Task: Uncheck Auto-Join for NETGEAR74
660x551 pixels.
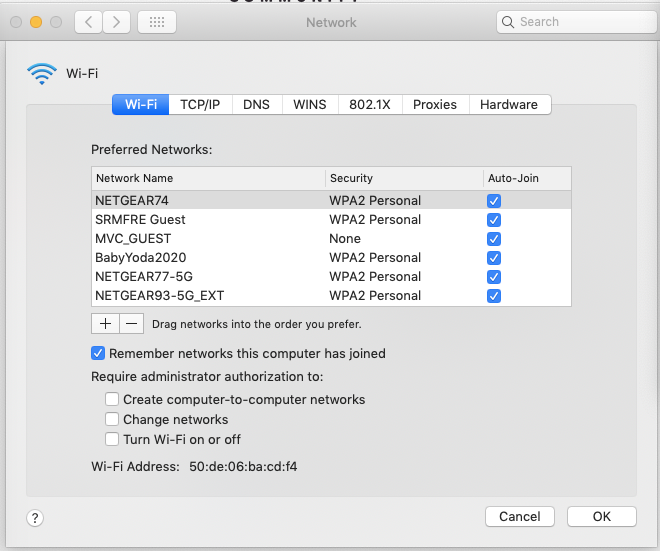Action: point(493,201)
